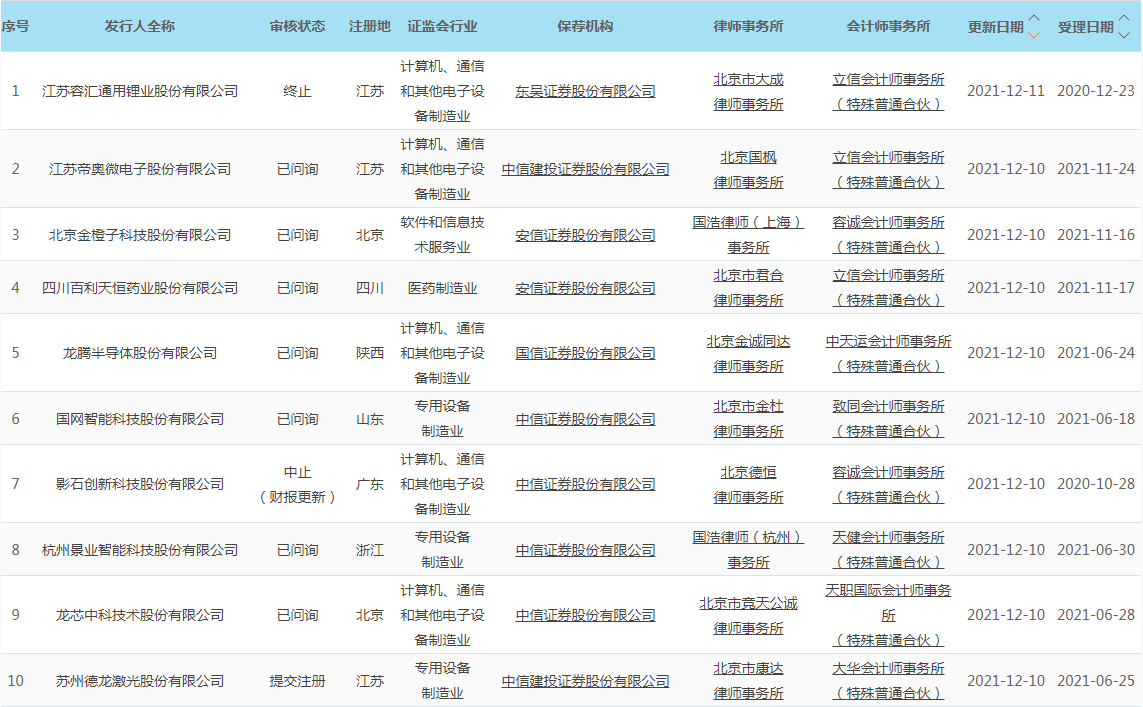This screenshot has width=1143, height=707.
Task: Select issuer 苏州德龙激光股份有限公司
Action: click(x=140, y=681)
